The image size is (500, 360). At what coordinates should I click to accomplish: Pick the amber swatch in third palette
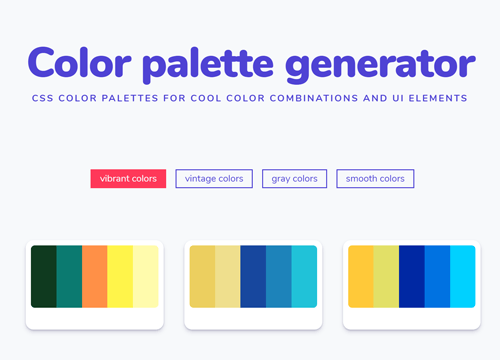tap(361, 276)
